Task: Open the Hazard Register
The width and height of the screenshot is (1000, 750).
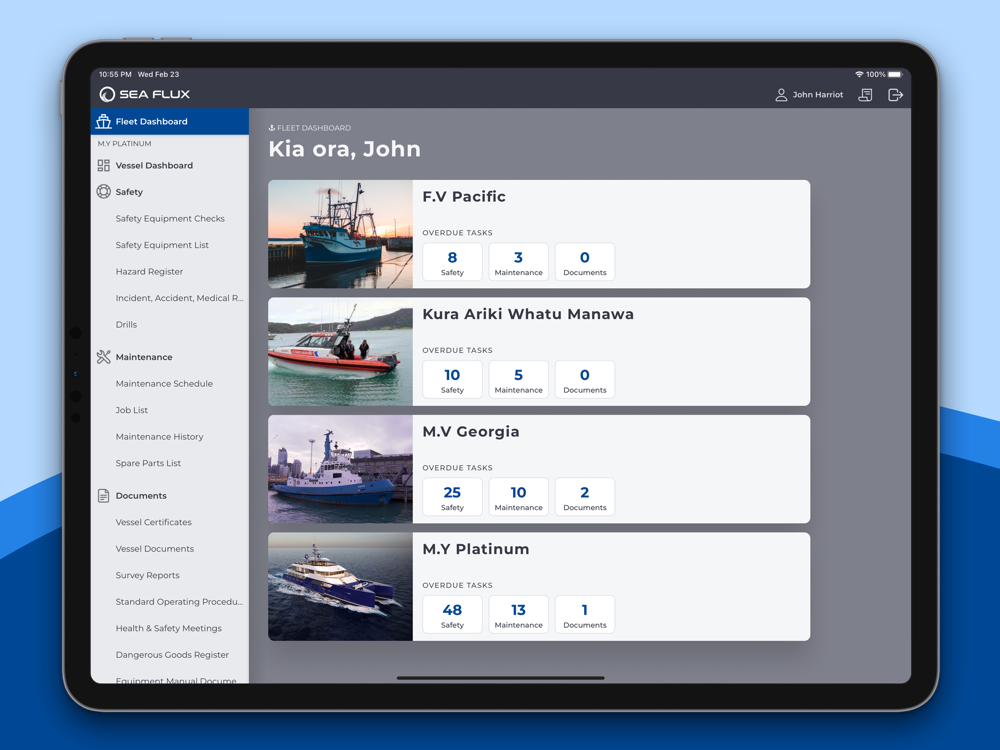Action: (149, 272)
